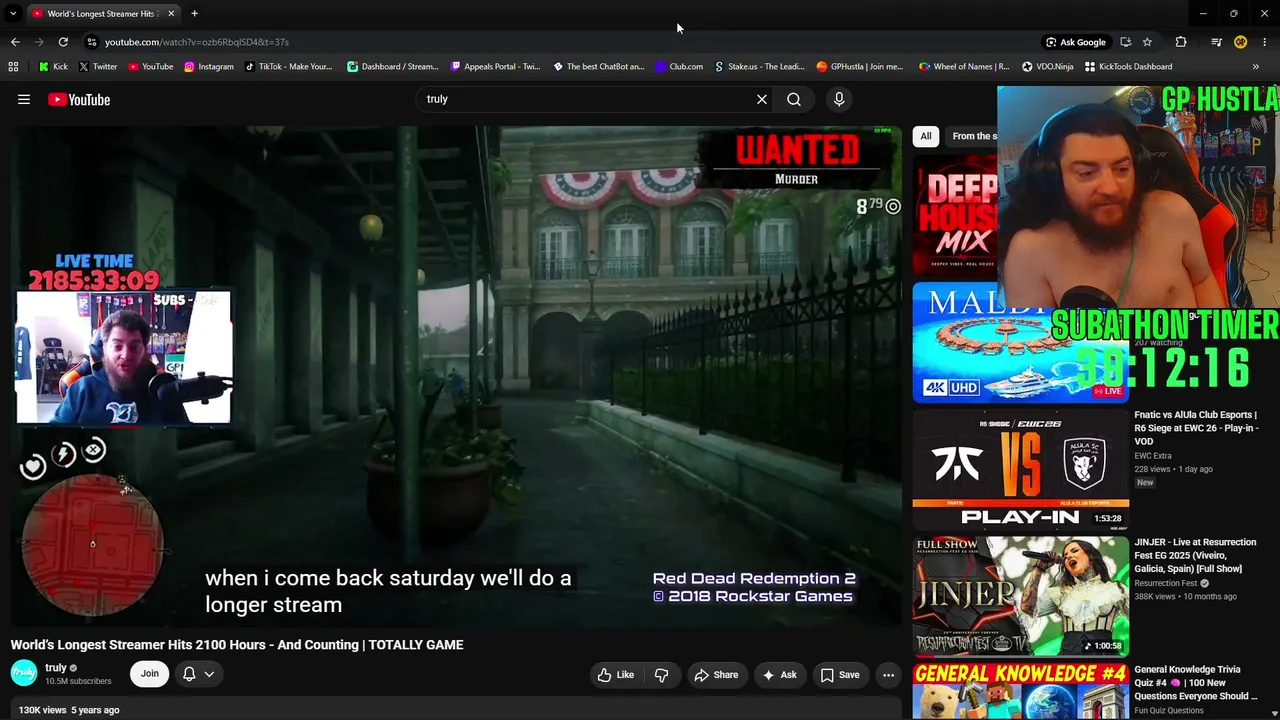This screenshot has height=720, width=1280.
Task: Clear the search box text
Action: point(762,99)
